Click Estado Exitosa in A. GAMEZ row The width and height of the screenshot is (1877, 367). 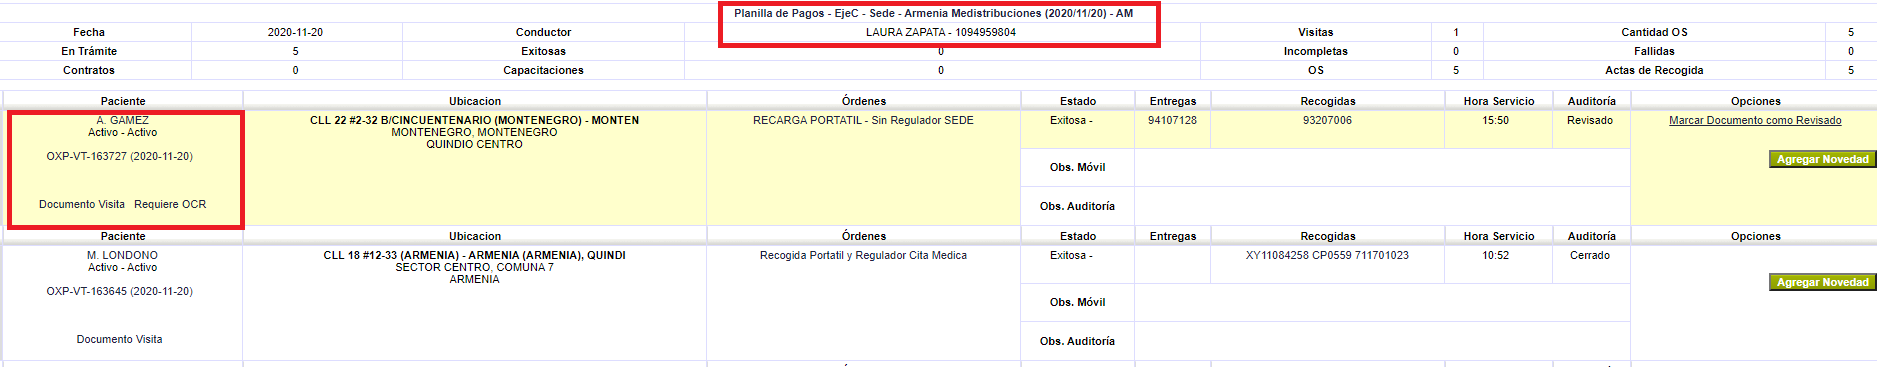(x=1071, y=120)
